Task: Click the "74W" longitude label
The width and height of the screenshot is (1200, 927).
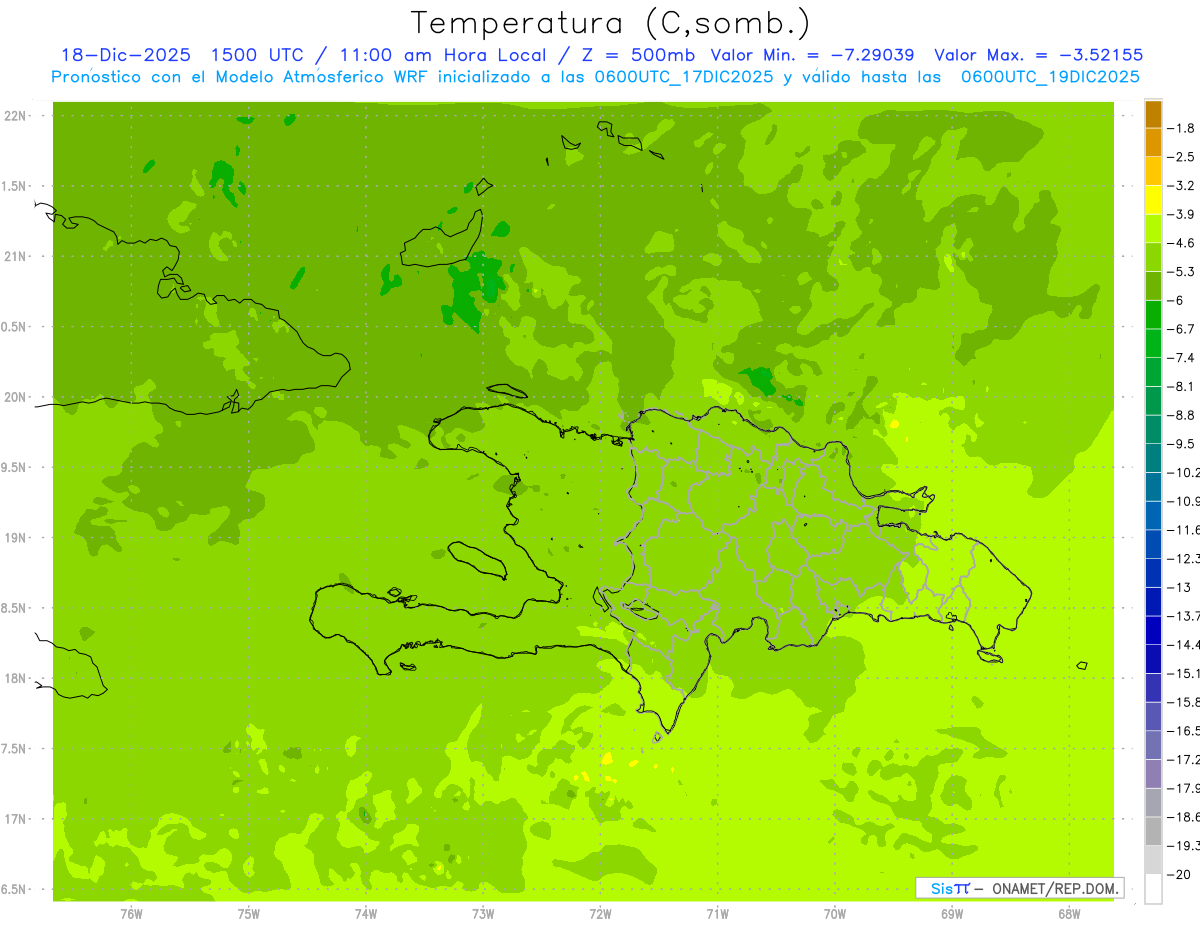Action: click(366, 914)
